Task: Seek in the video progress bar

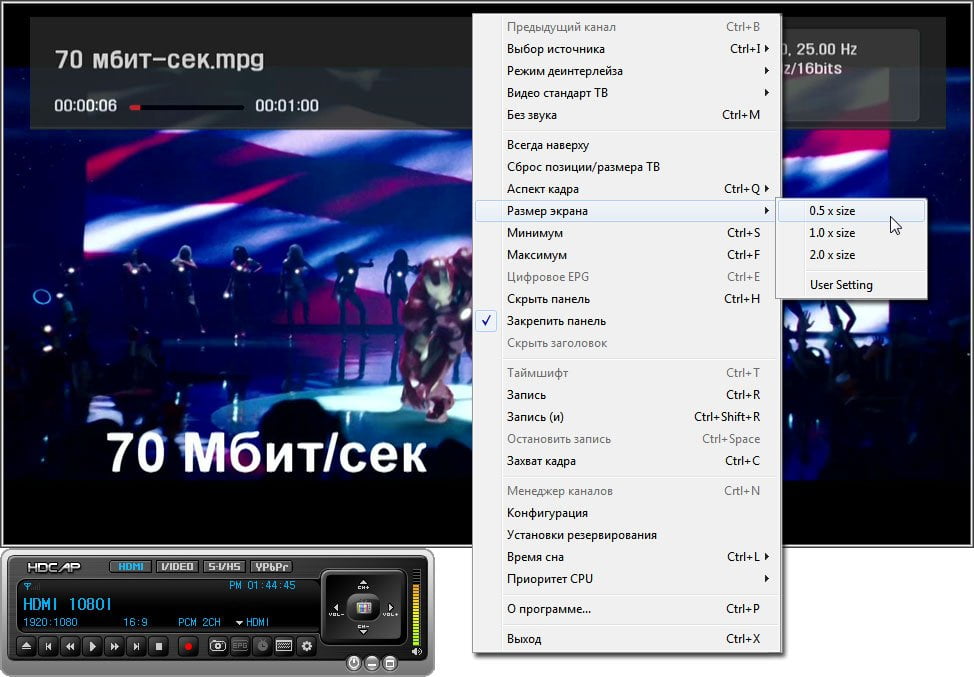Action: coord(186,107)
